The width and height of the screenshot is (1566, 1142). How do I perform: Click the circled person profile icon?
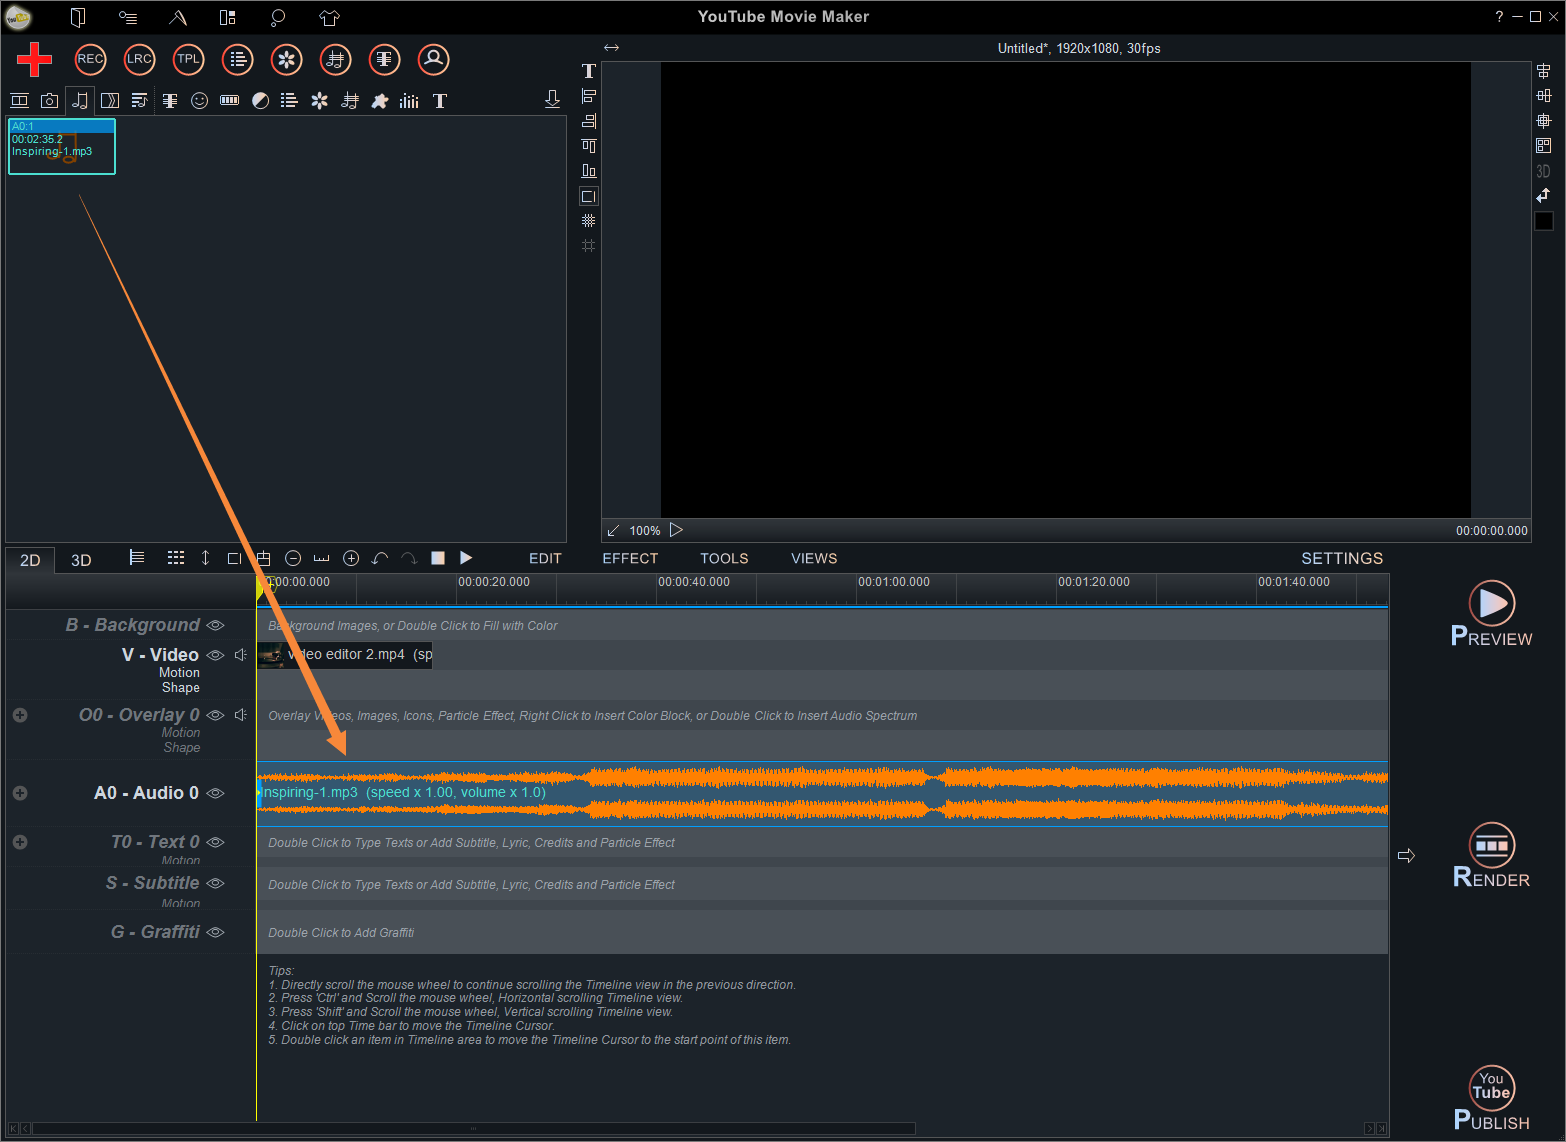pyautogui.click(x=434, y=59)
